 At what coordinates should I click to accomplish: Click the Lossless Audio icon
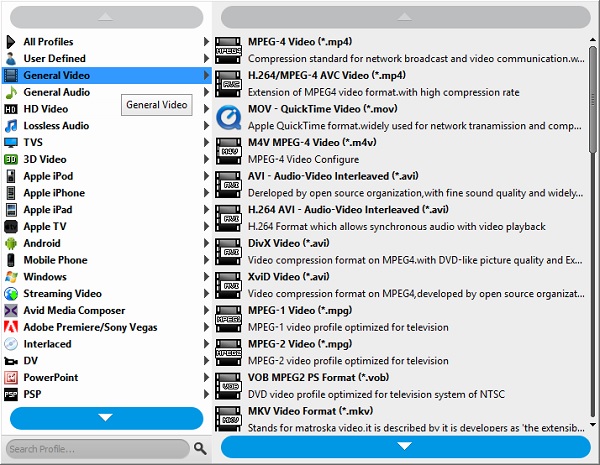point(11,126)
